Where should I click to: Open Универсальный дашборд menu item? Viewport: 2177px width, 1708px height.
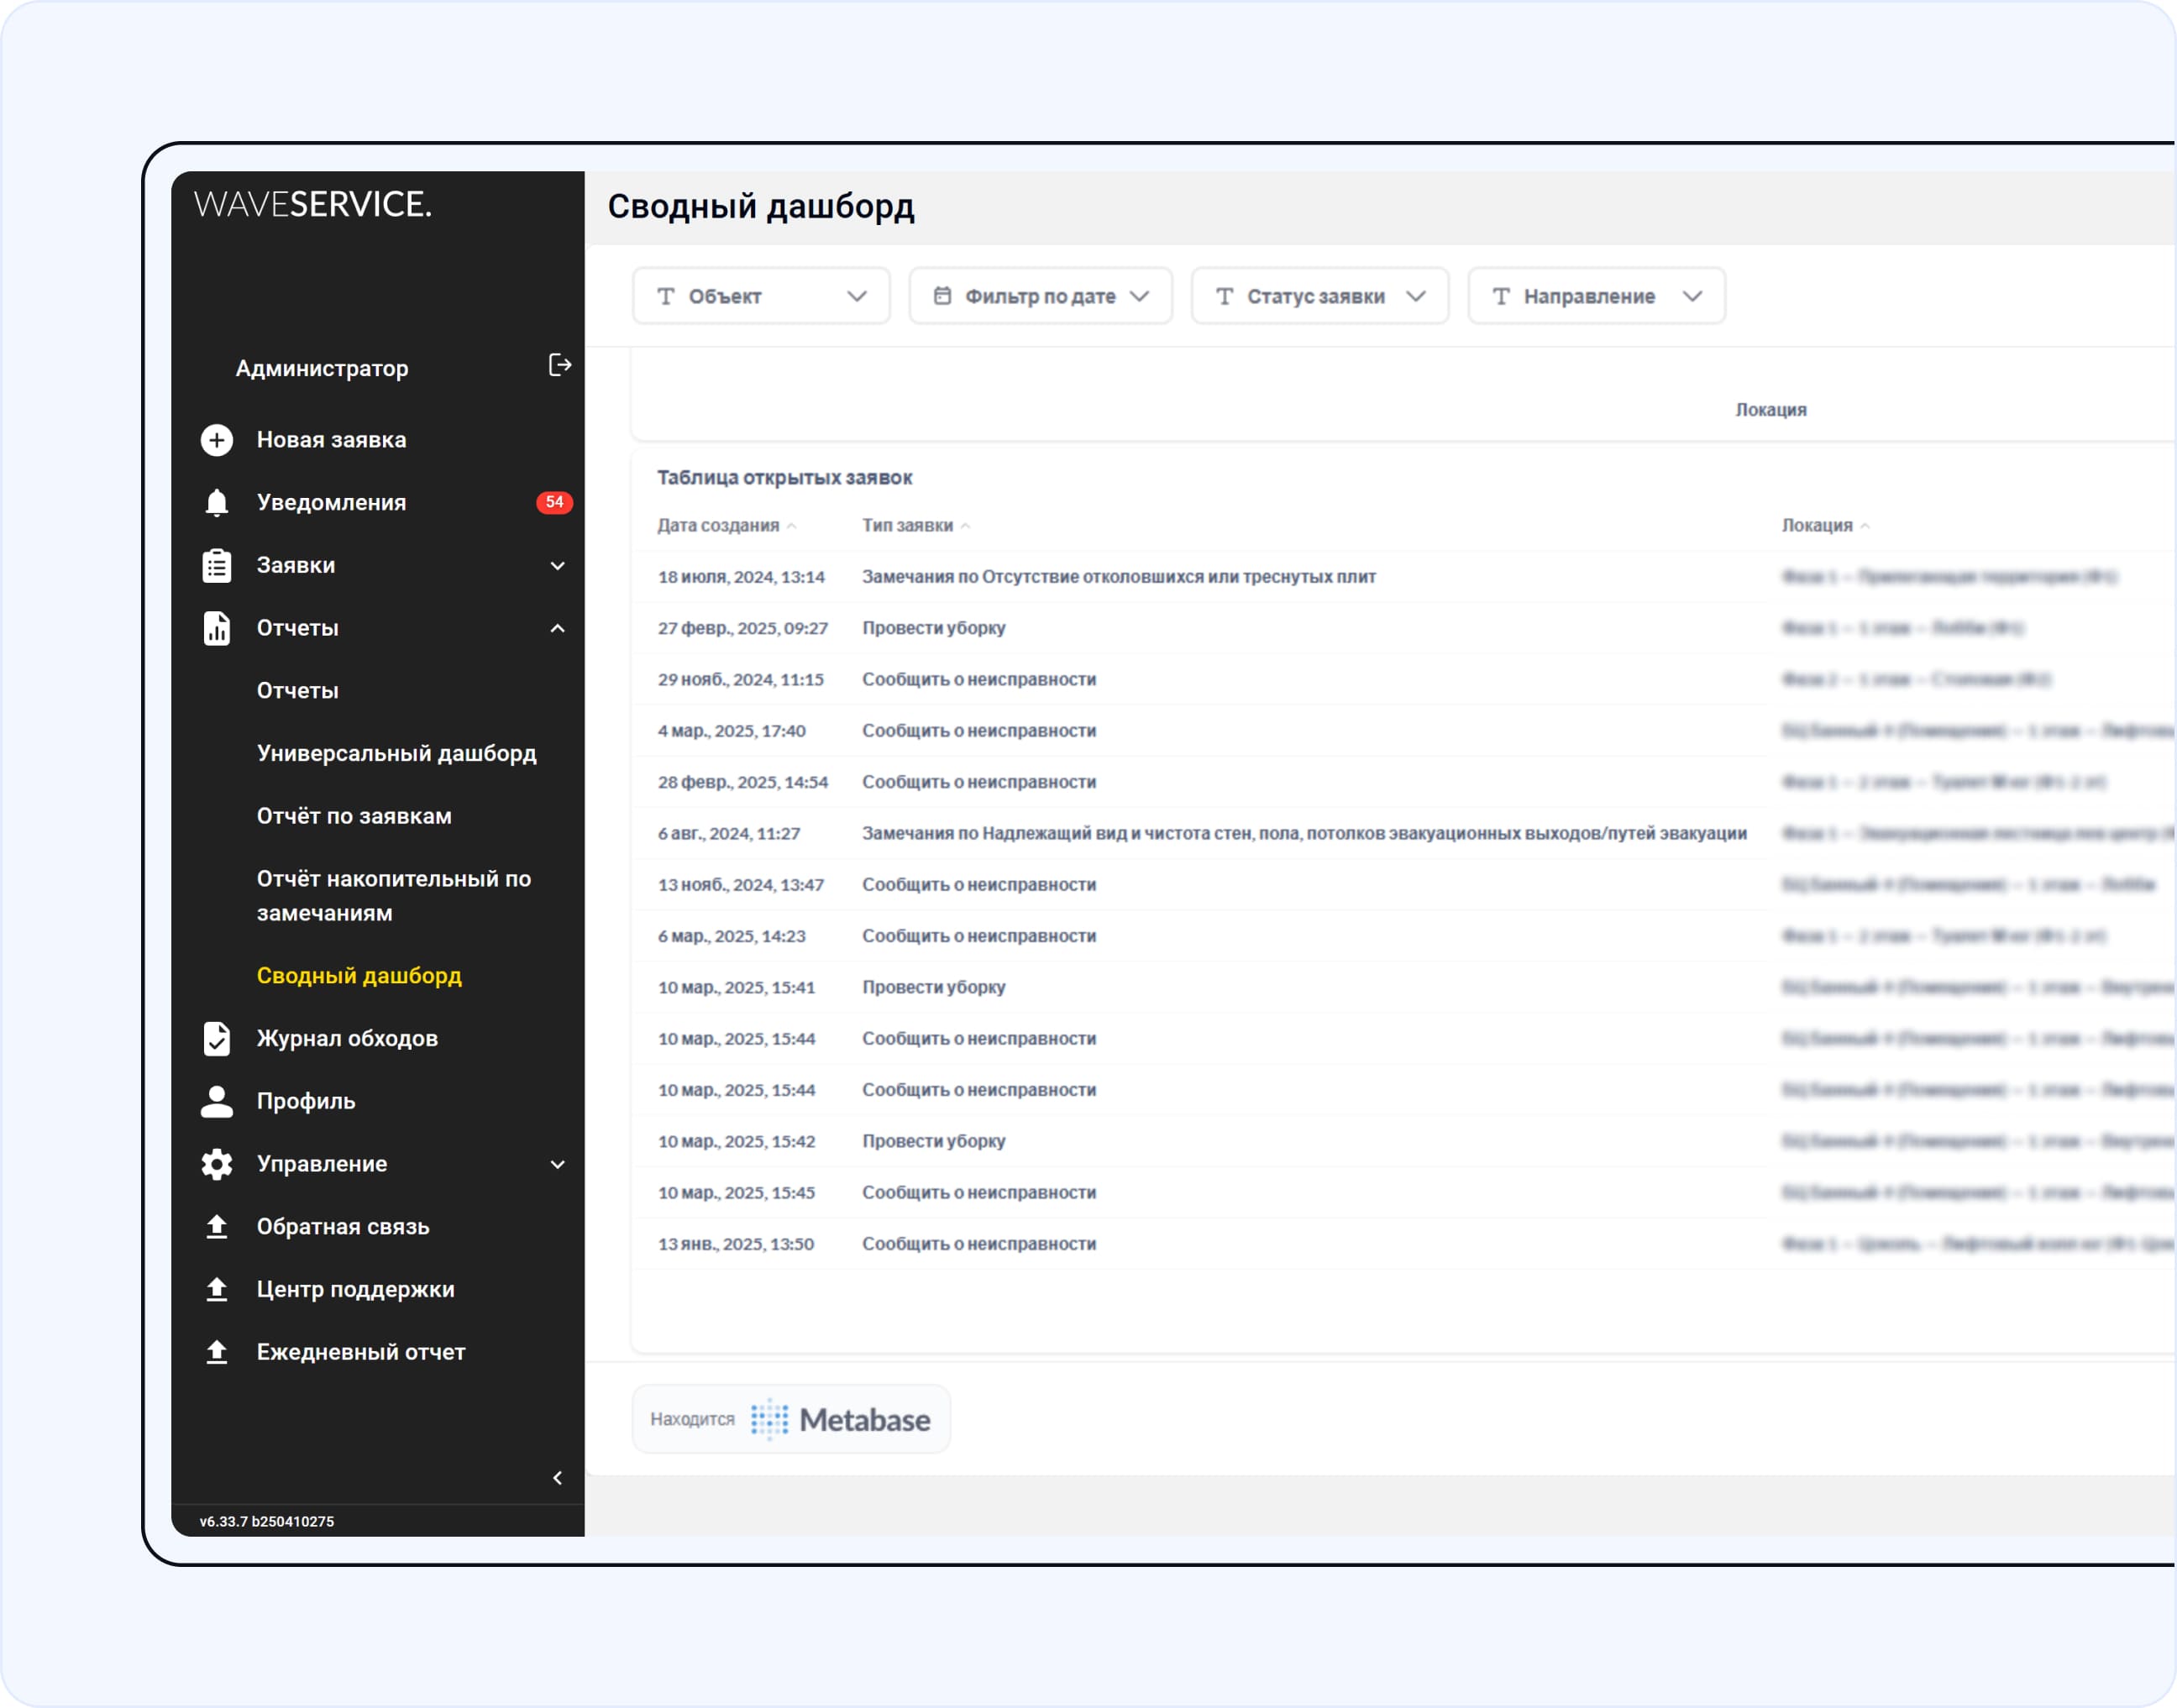(x=396, y=753)
